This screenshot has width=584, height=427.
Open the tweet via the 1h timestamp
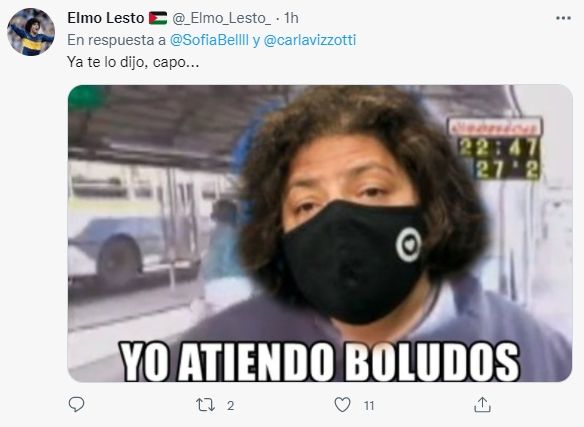[291, 18]
